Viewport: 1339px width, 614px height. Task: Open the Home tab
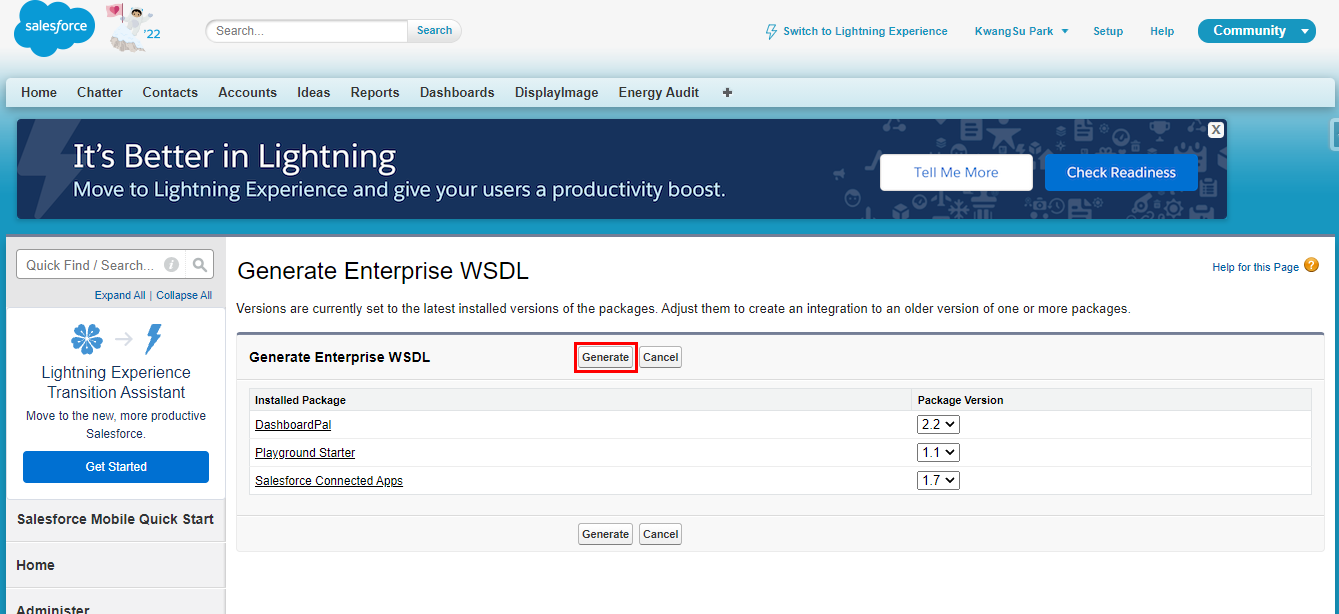(x=39, y=92)
